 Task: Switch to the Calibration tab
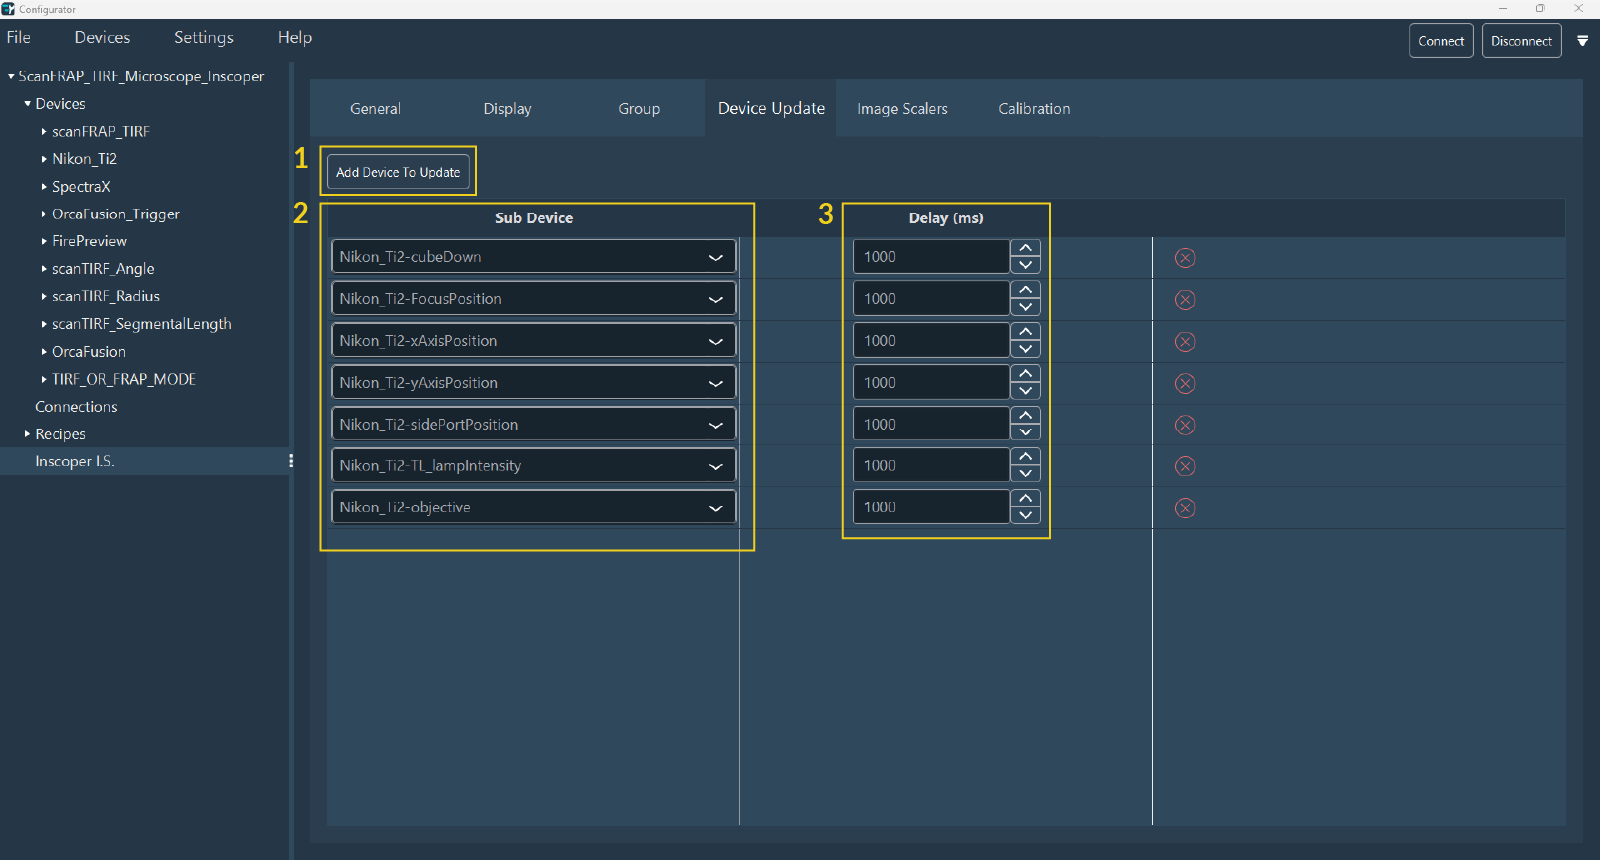tap(1034, 109)
